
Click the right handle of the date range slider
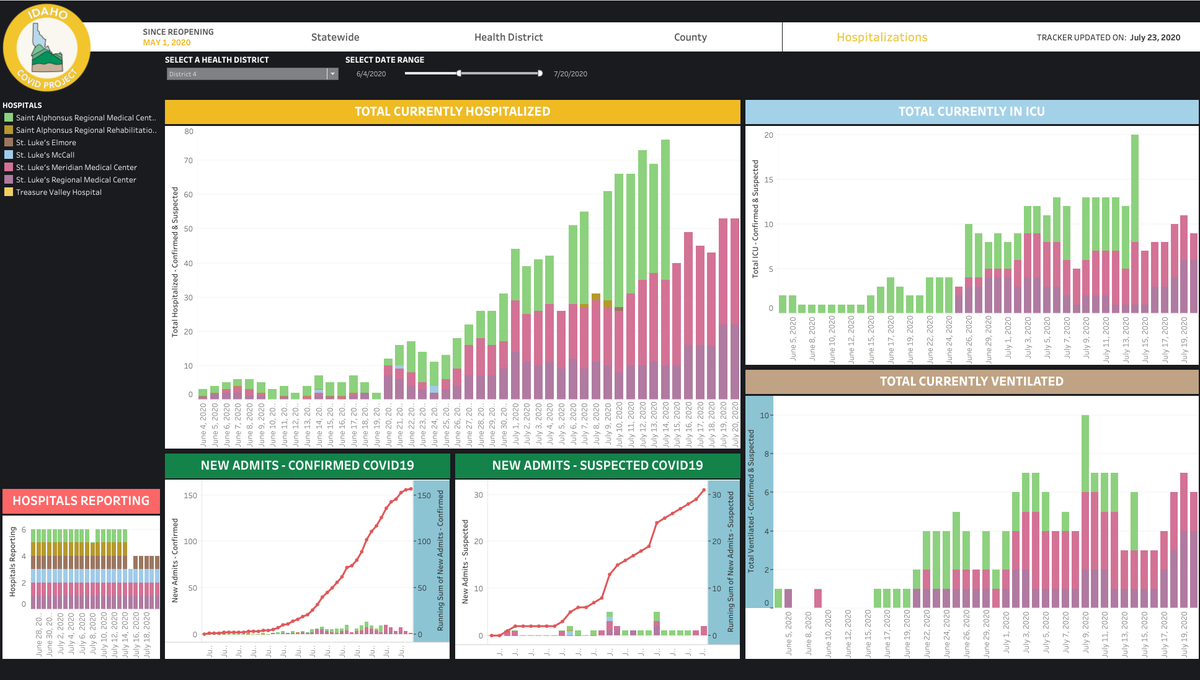point(540,73)
